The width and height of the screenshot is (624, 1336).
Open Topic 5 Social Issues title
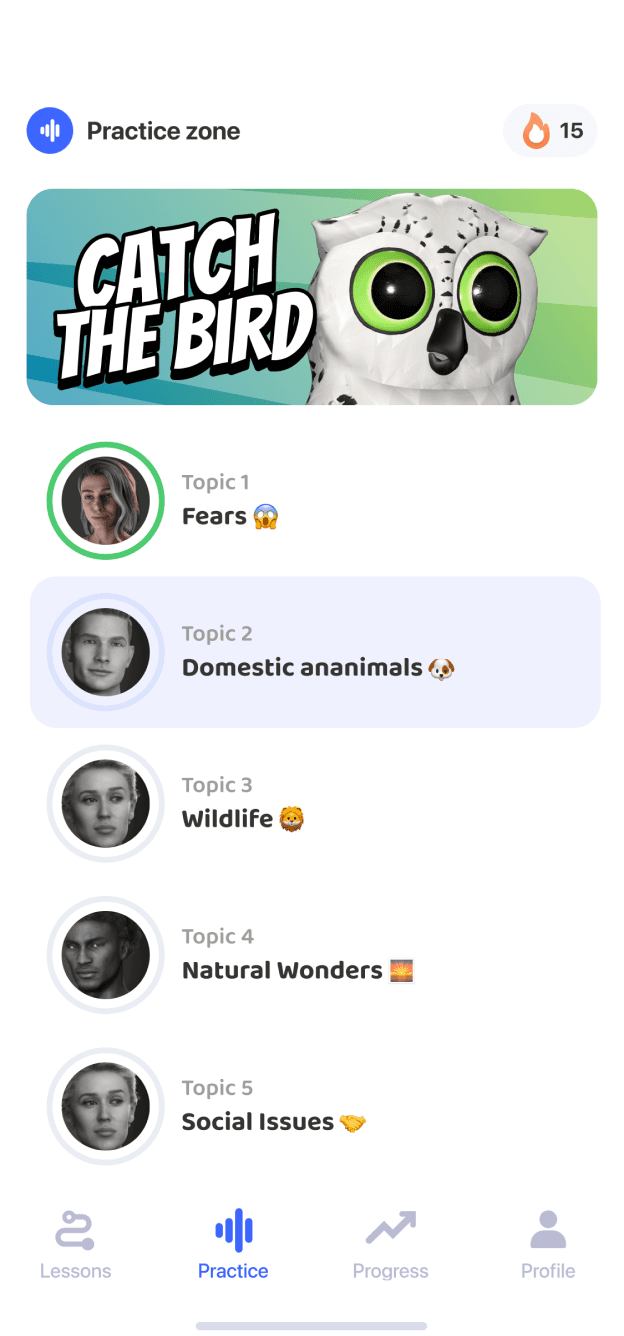pyautogui.click(x=258, y=1122)
